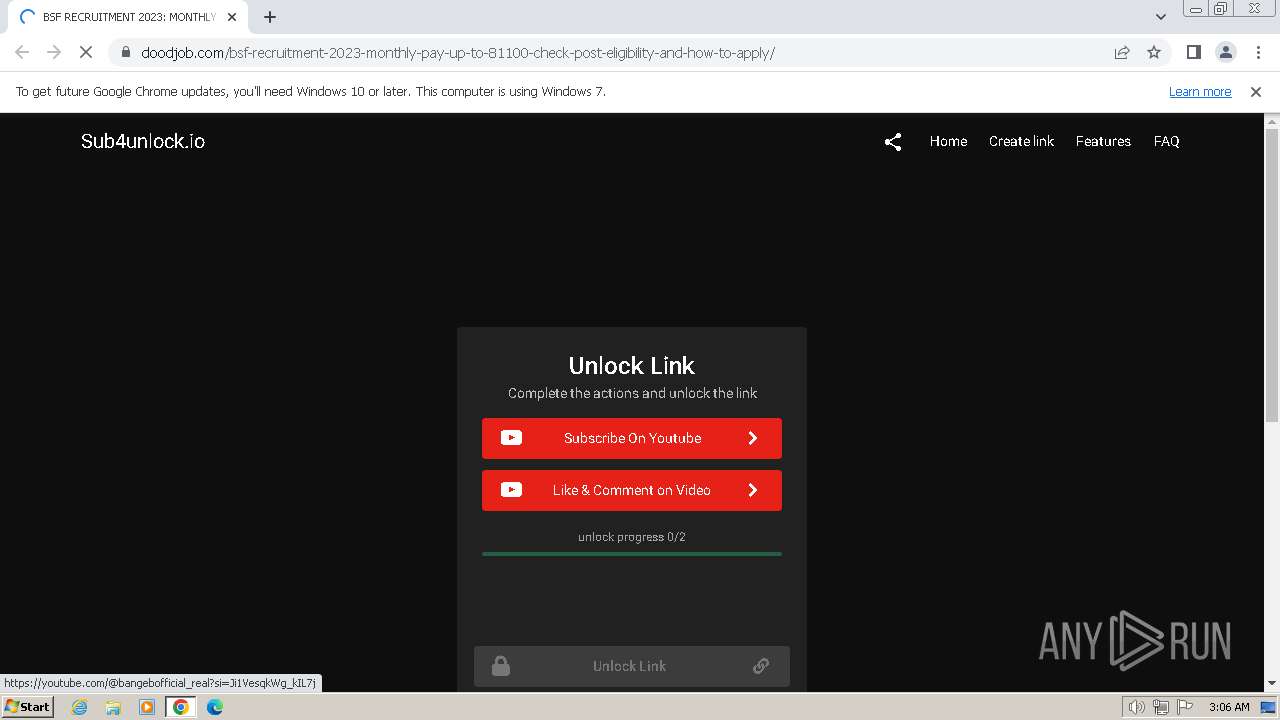Open Windows Media Player from taskbar

coord(147,707)
